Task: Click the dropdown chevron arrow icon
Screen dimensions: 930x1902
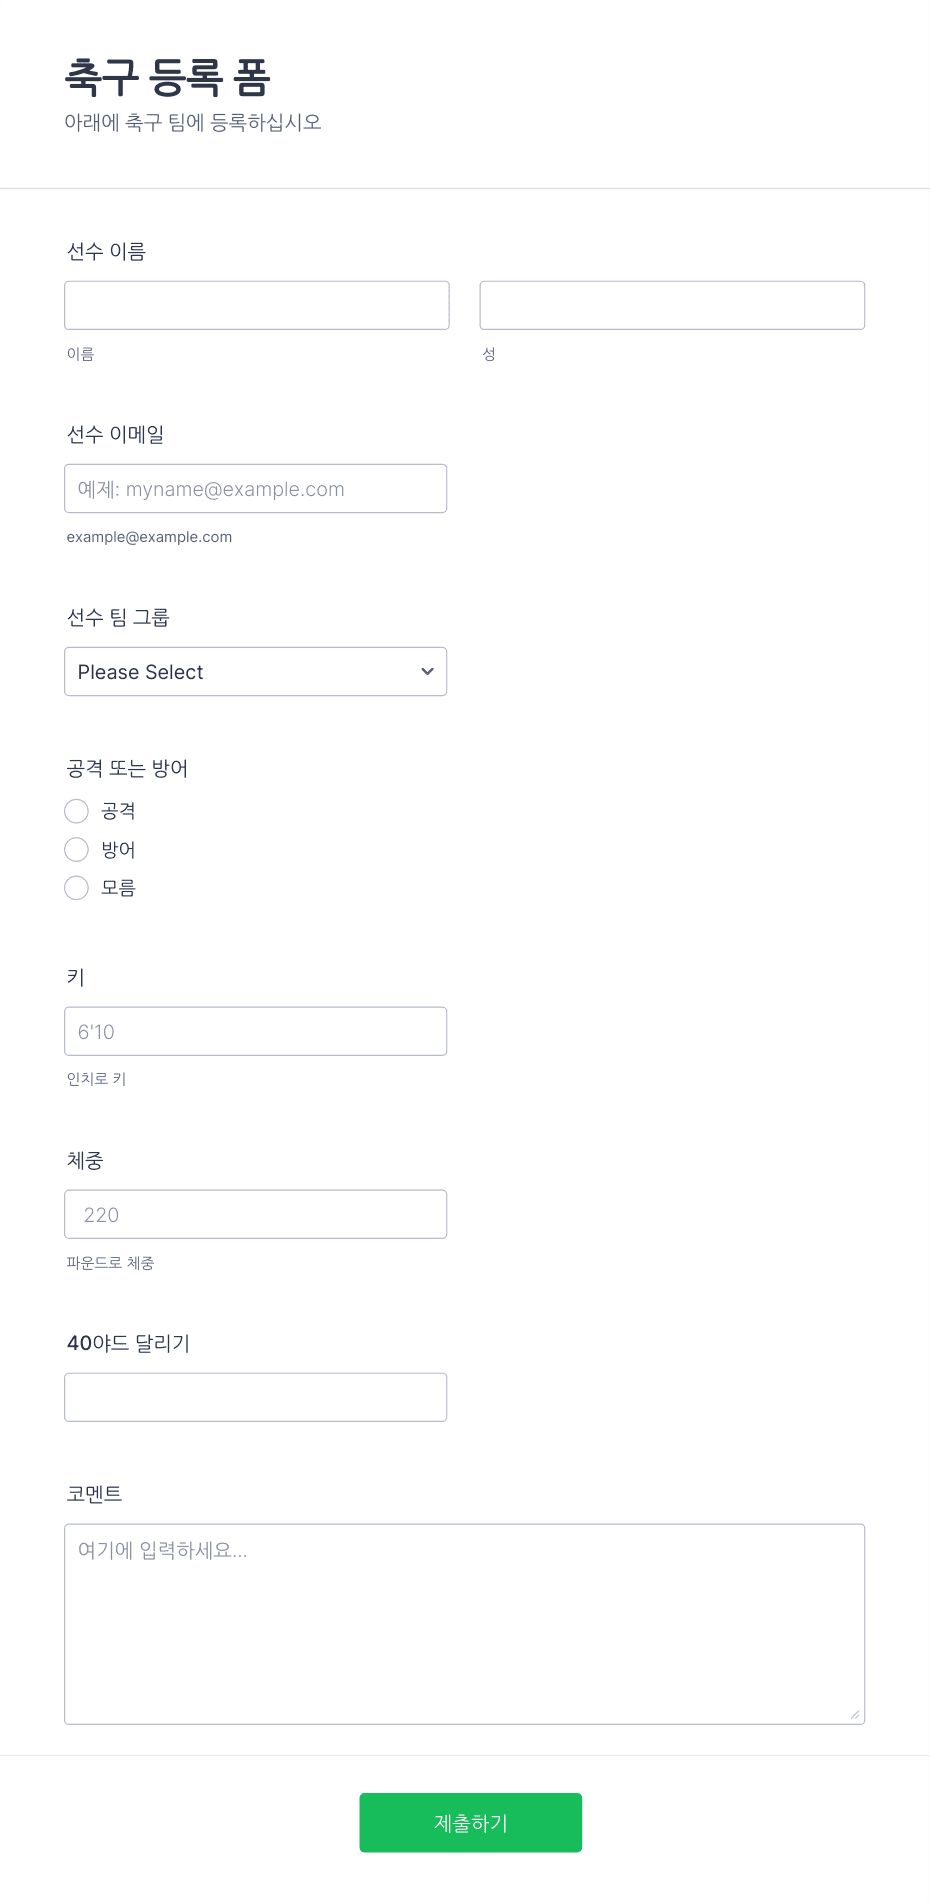Action: coord(427,671)
